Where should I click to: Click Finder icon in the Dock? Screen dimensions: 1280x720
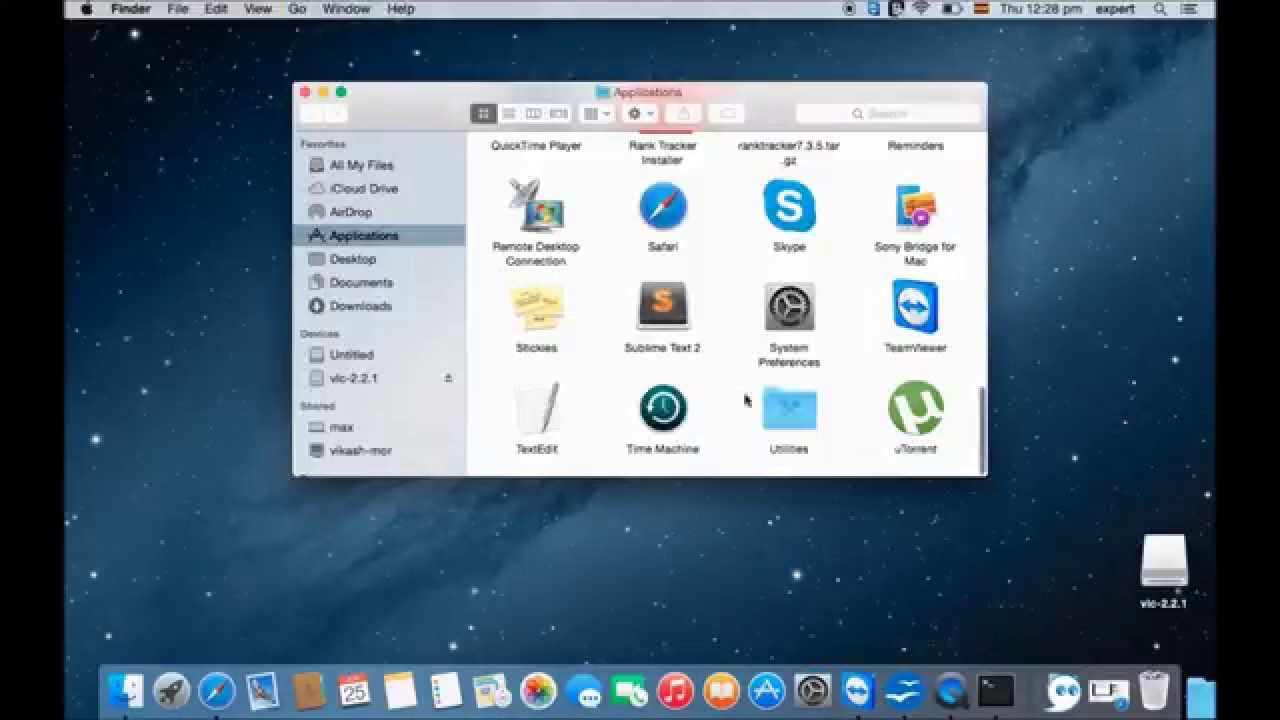(127, 690)
